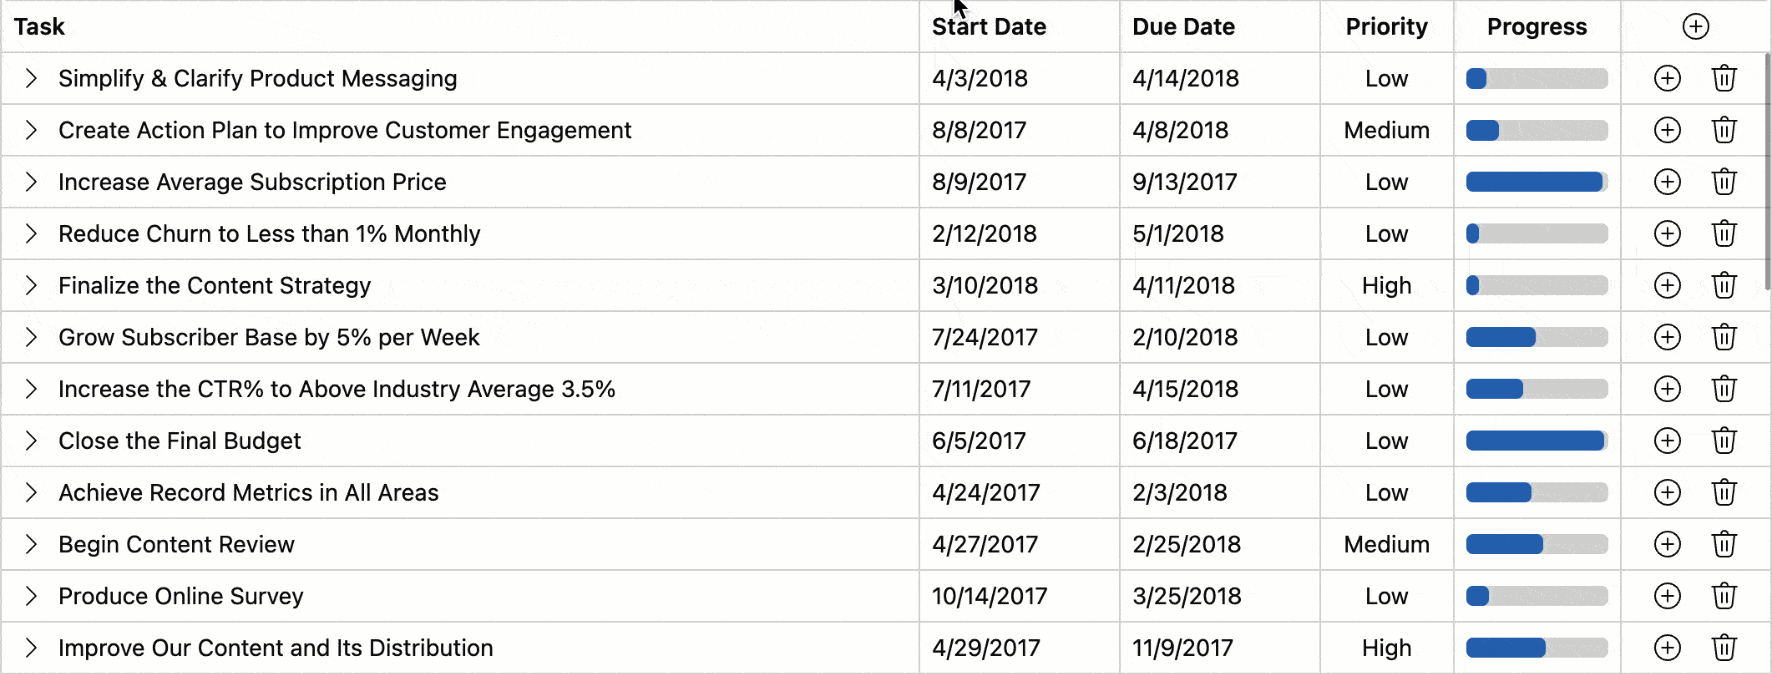Click the plus icon in the table header

tap(1696, 26)
